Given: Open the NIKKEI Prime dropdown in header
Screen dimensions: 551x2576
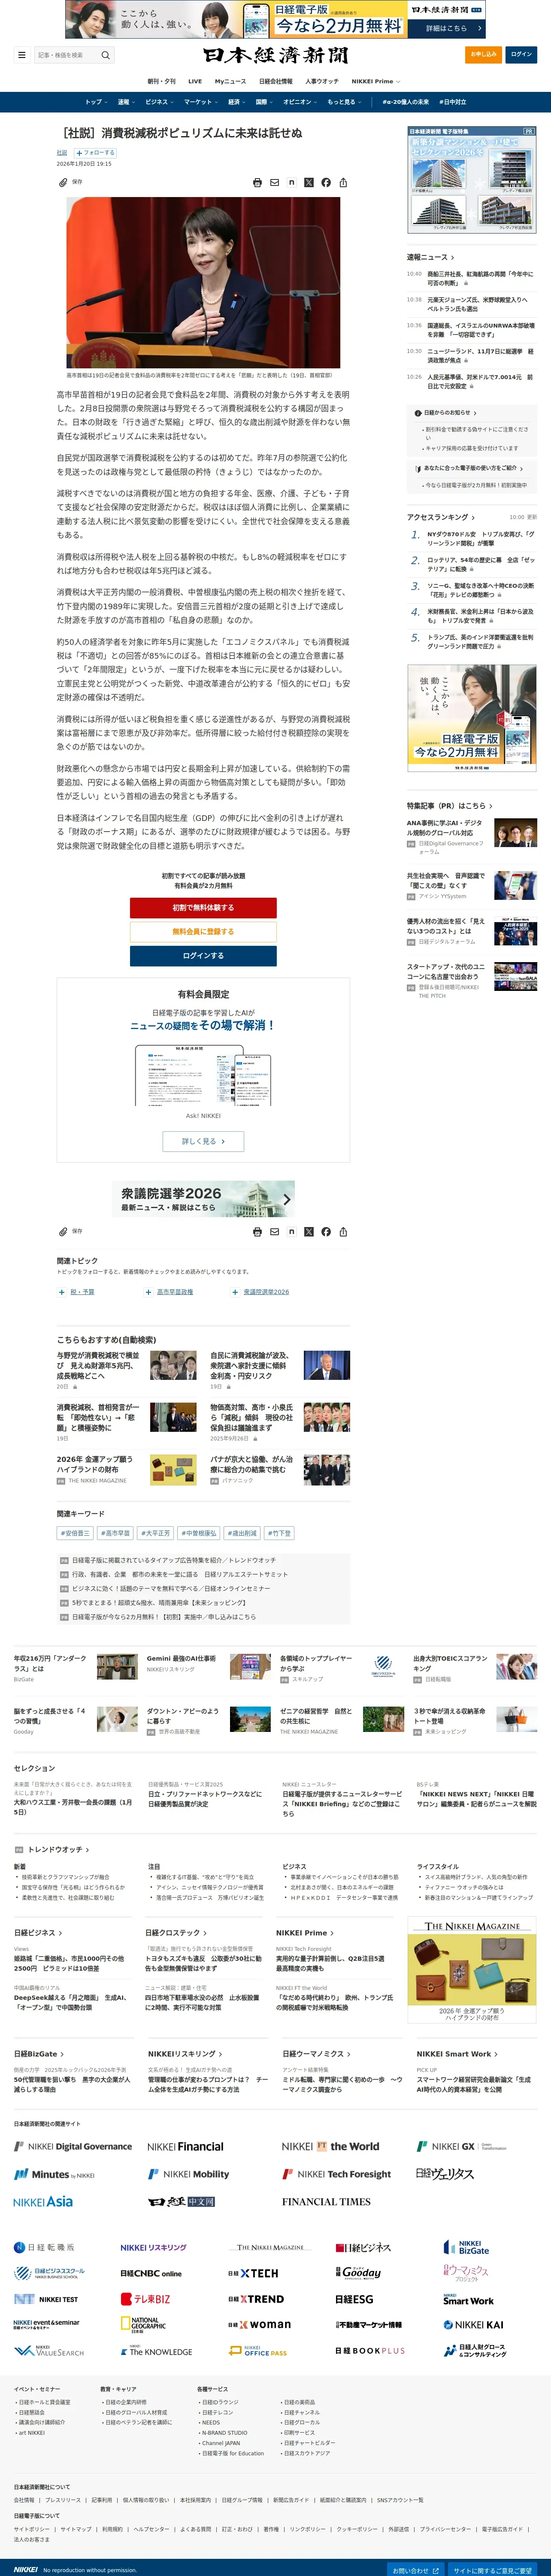Looking at the screenshot, I should [x=375, y=81].
